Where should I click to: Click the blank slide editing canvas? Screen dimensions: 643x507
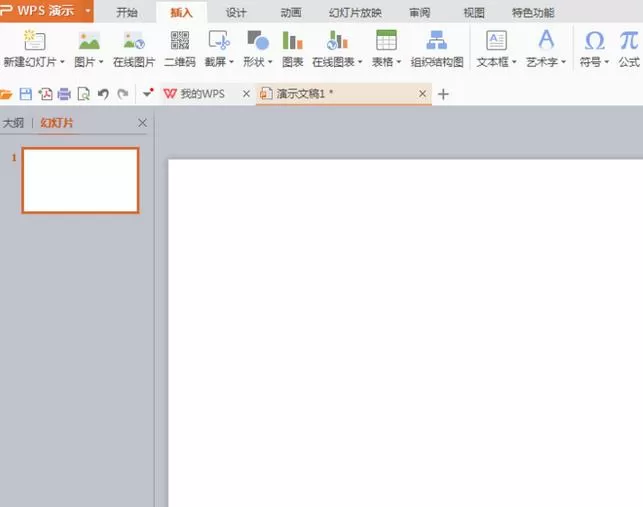click(x=406, y=333)
